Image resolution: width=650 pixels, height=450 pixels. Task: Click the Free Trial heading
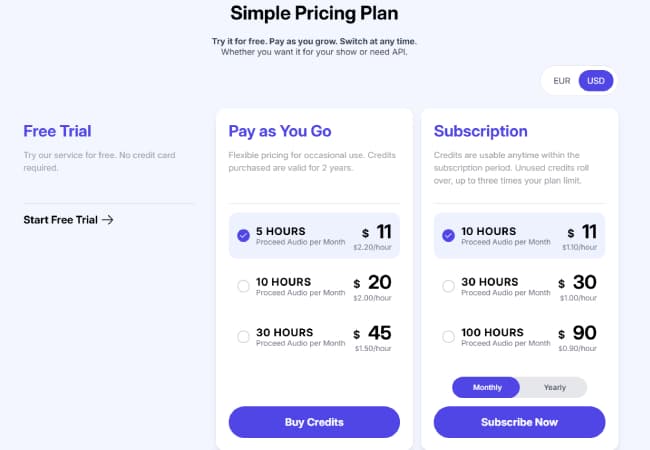(x=57, y=131)
